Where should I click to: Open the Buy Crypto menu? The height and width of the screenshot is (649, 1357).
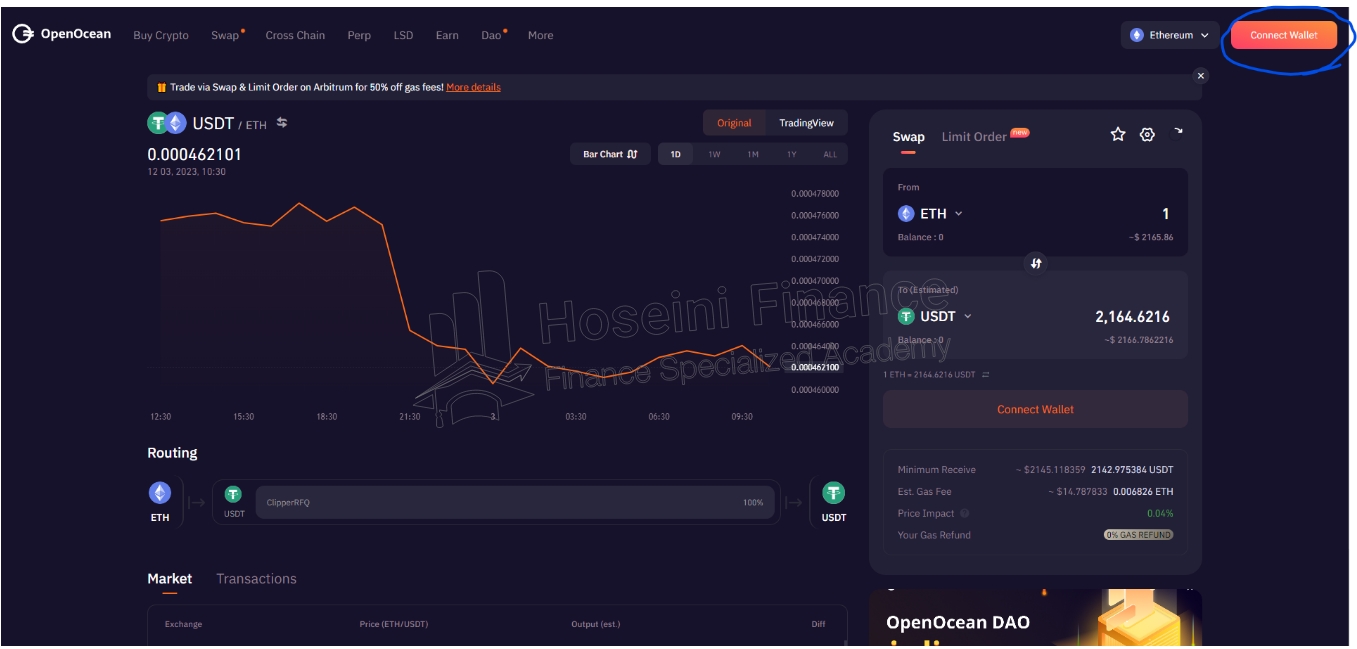pos(161,35)
